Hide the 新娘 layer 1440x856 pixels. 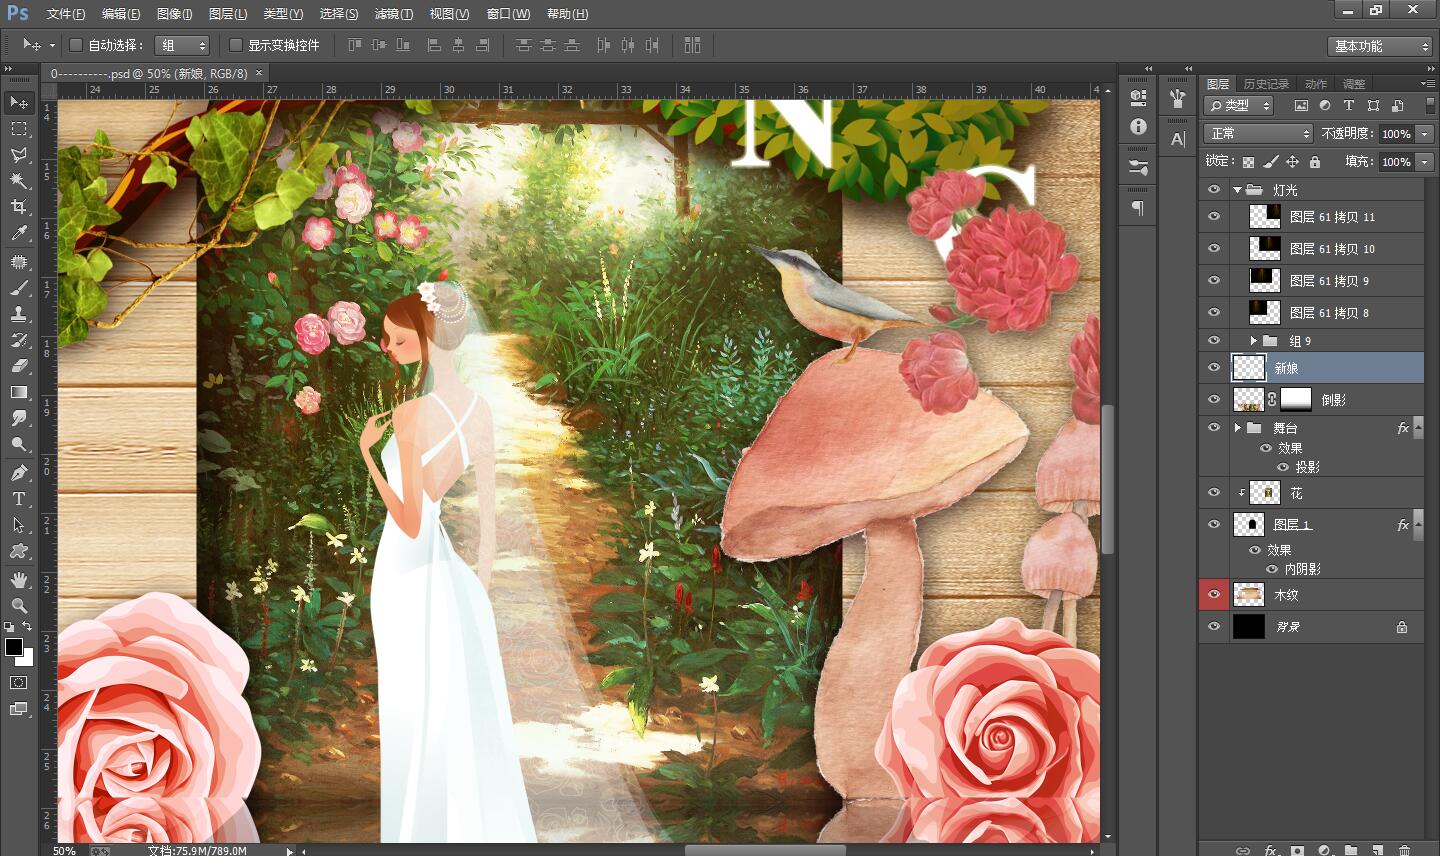(x=1214, y=368)
